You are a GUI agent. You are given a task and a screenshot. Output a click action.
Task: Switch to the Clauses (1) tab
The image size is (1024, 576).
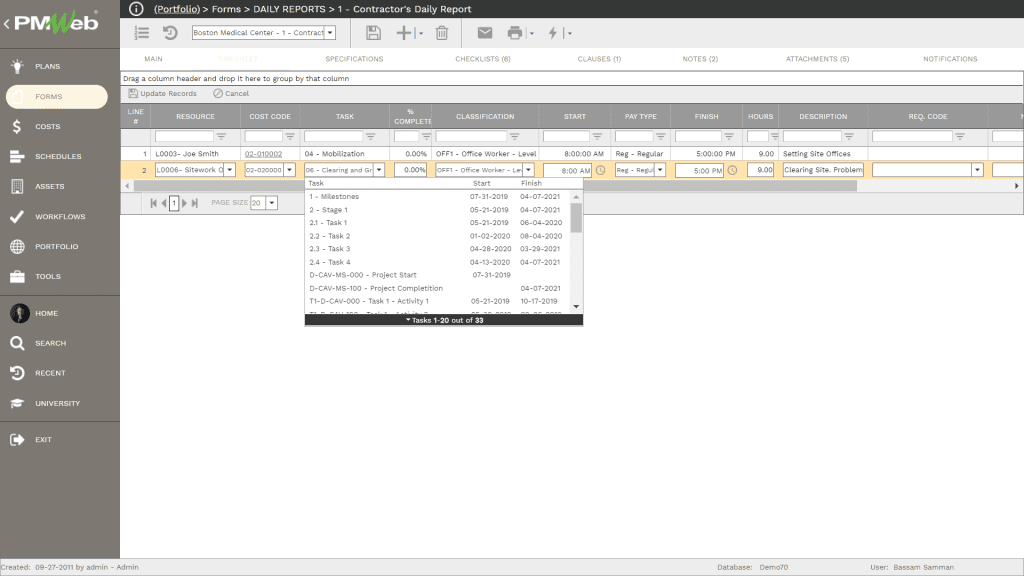599,59
